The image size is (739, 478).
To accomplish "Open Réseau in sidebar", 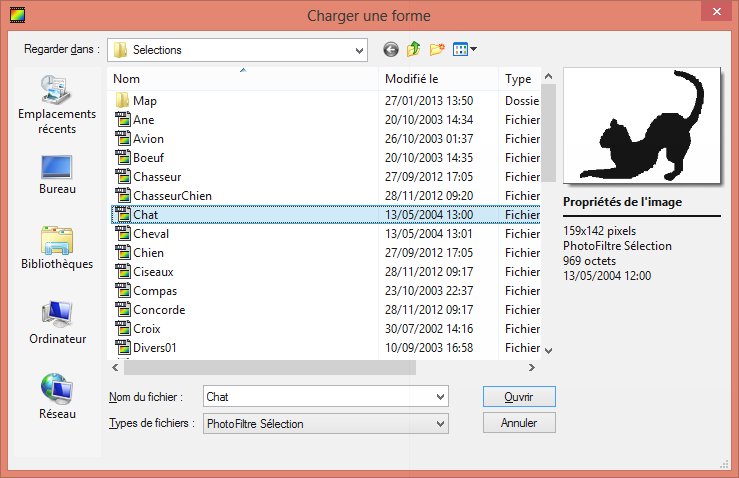I will (56, 395).
